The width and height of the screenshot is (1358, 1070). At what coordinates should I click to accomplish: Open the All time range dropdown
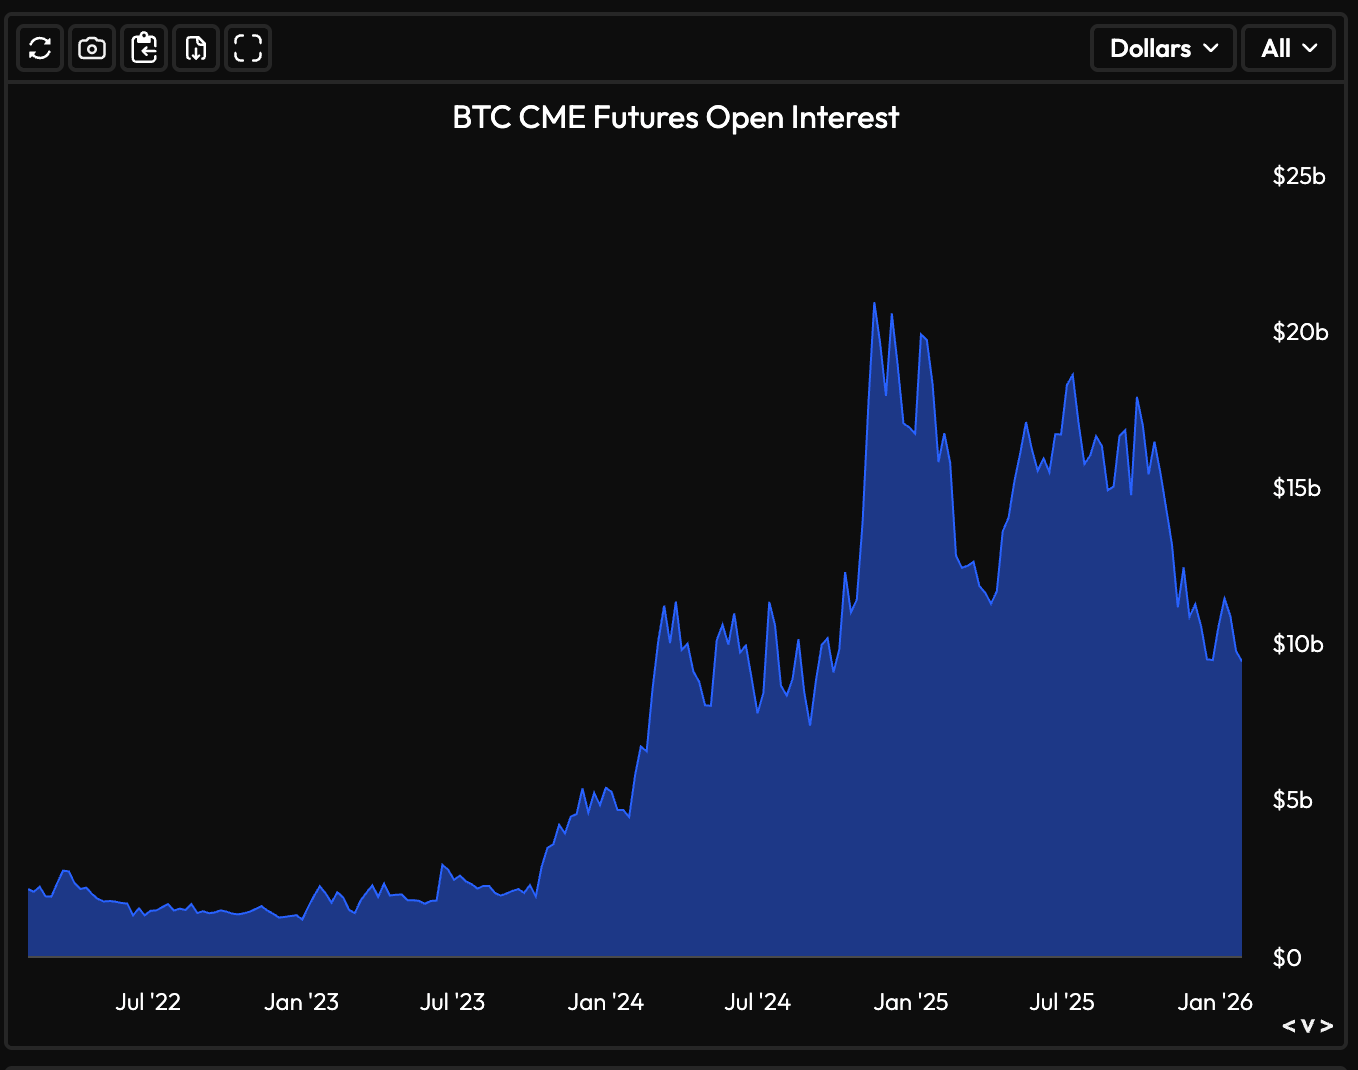click(x=1289, y=48)
